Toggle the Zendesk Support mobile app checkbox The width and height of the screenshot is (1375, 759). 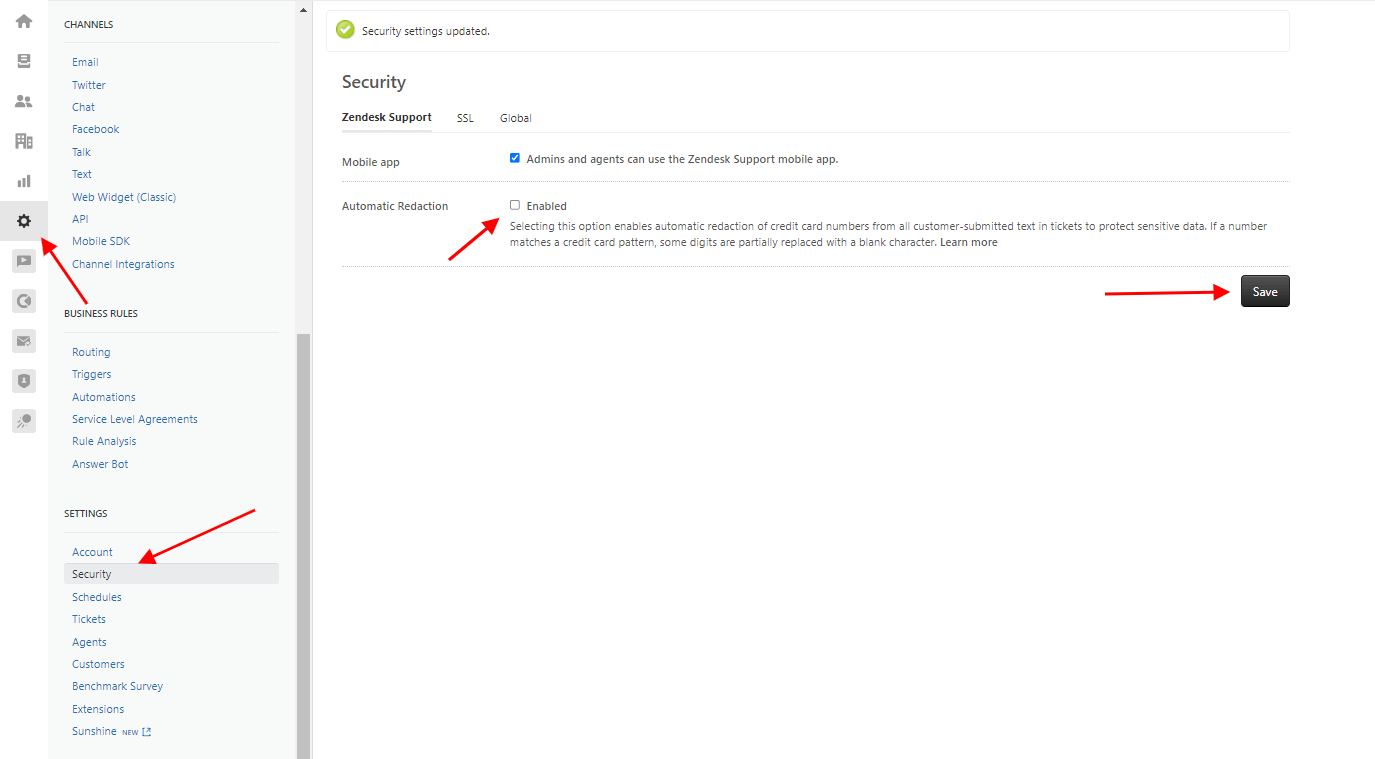[515, 158]
